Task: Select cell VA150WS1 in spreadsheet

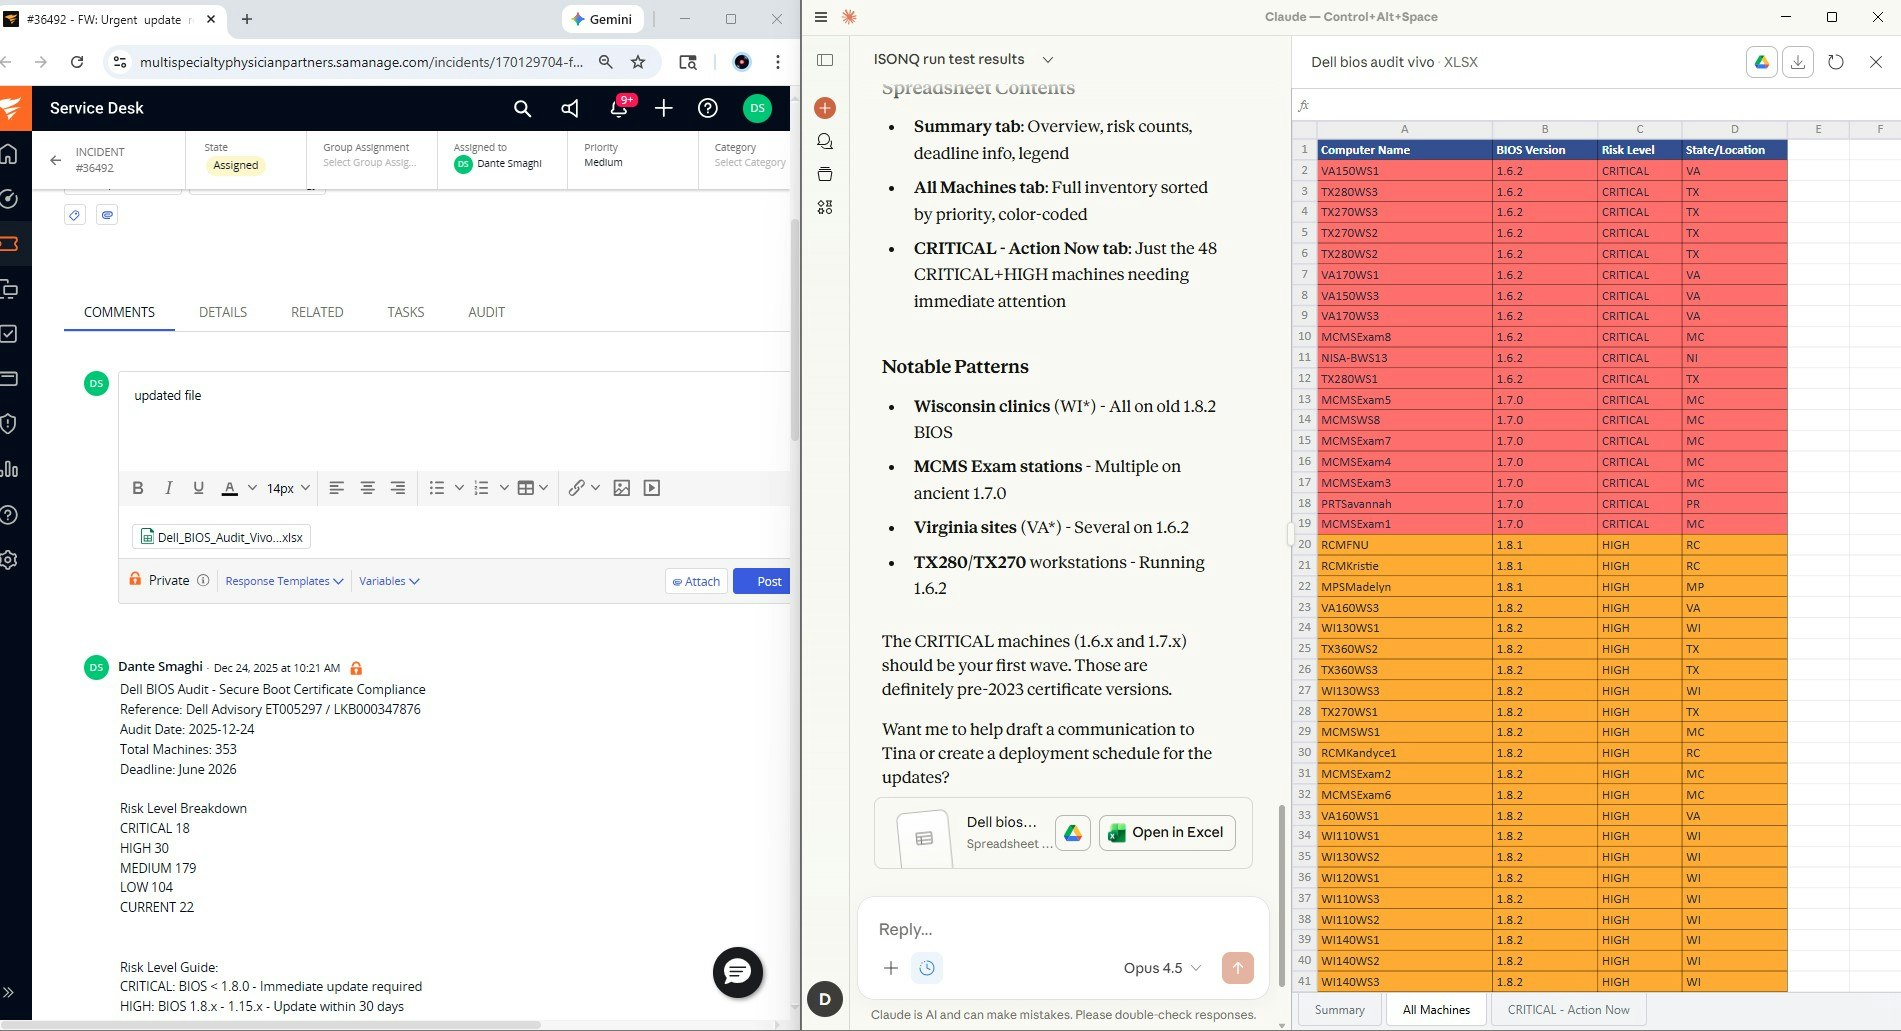Action: coord(1404,171)
